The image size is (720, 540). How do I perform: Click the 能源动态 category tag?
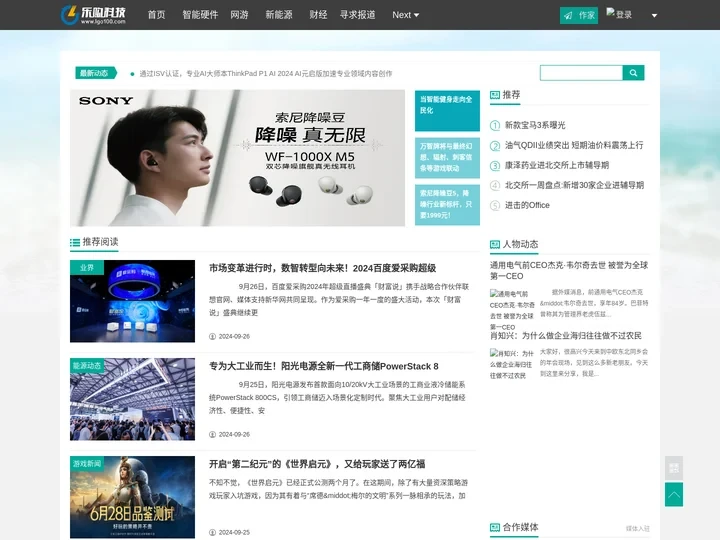87,366
